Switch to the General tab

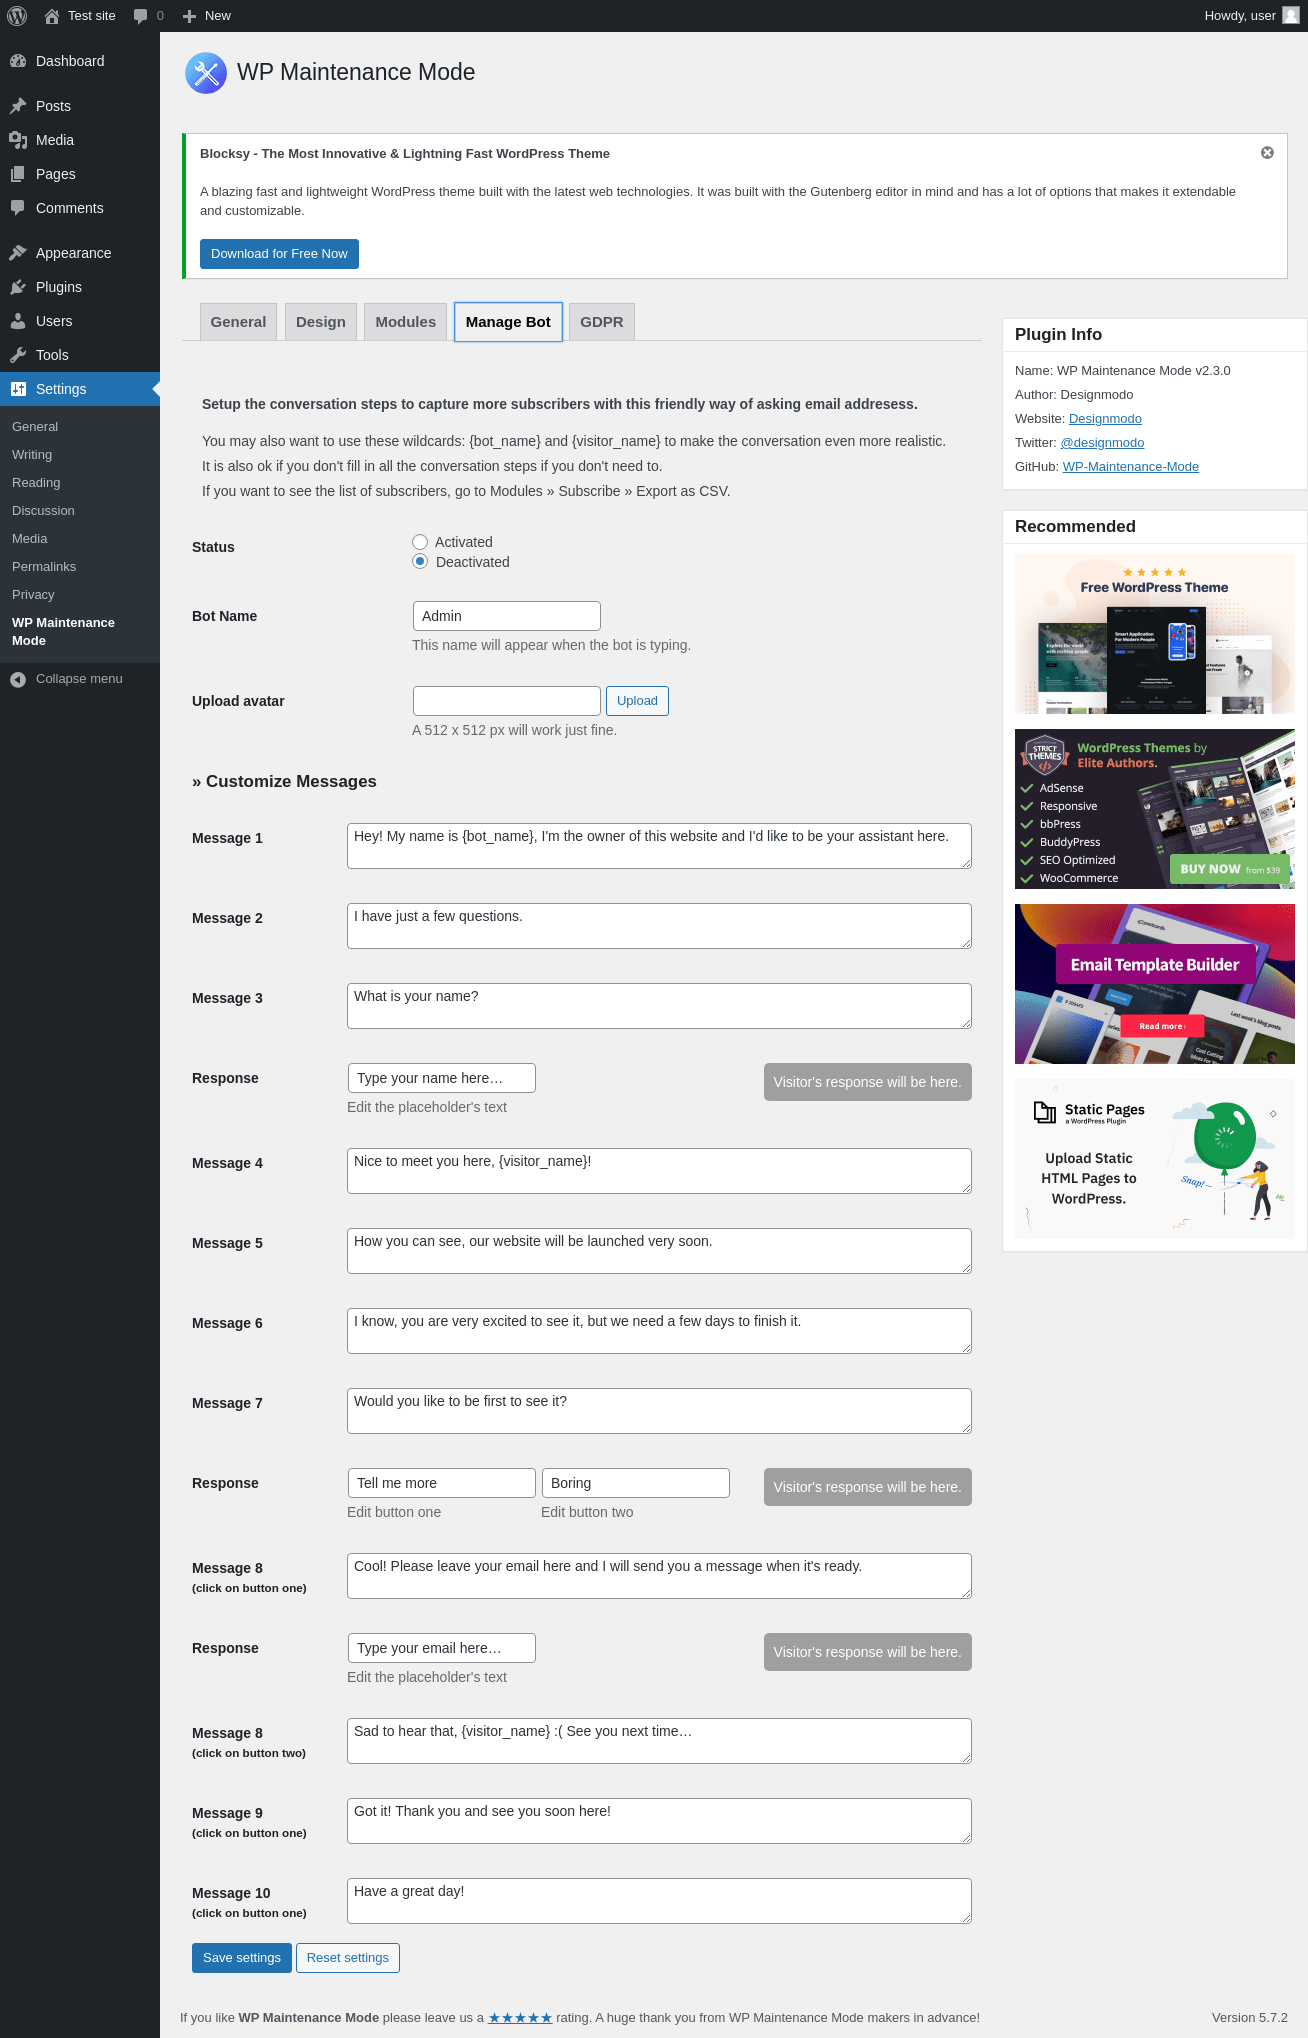click(238, 322)
